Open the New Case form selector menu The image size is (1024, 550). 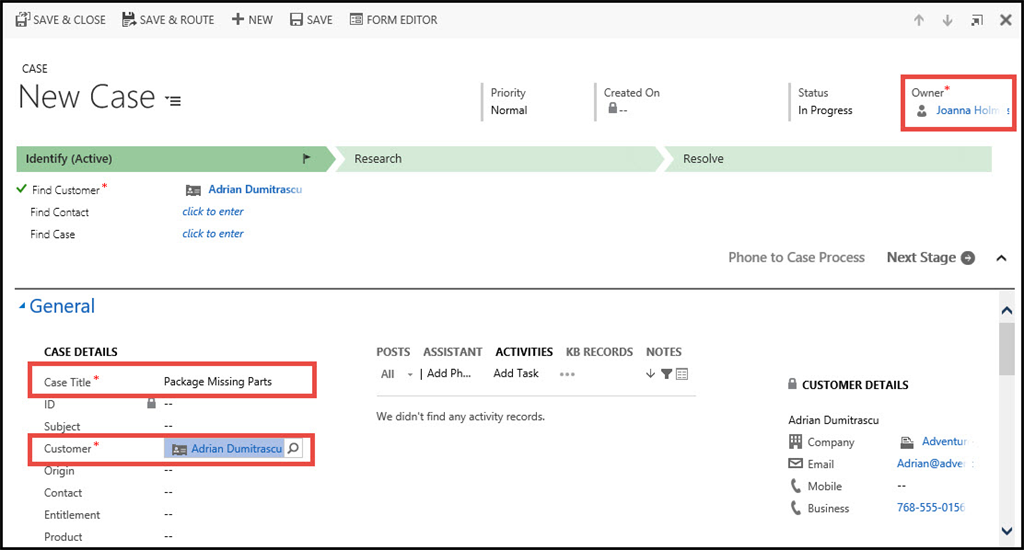(174, 100)
